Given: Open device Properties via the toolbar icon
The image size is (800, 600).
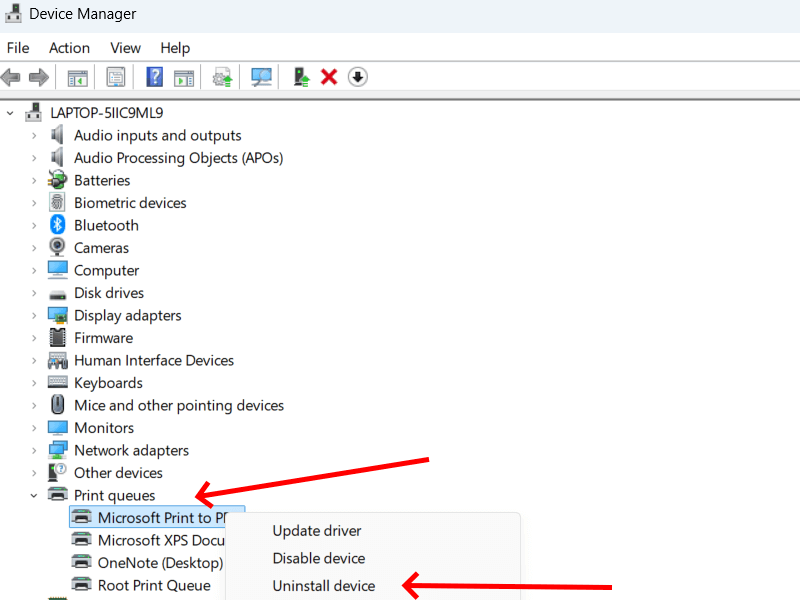Looking at the screenshot, I should pyautogui.click(x=116, y=77).
